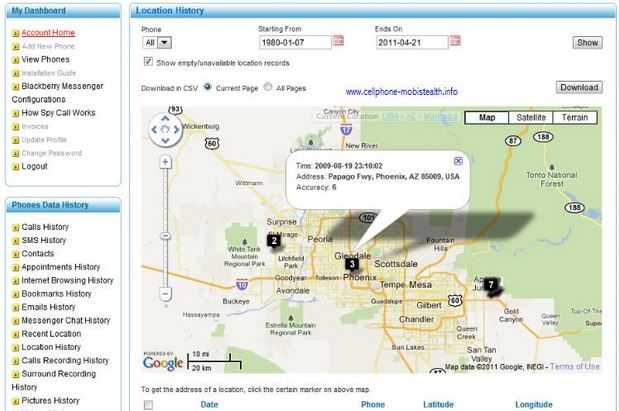
Task: Tick the select-all checkbox beside Date header
Action: [148, 405]
